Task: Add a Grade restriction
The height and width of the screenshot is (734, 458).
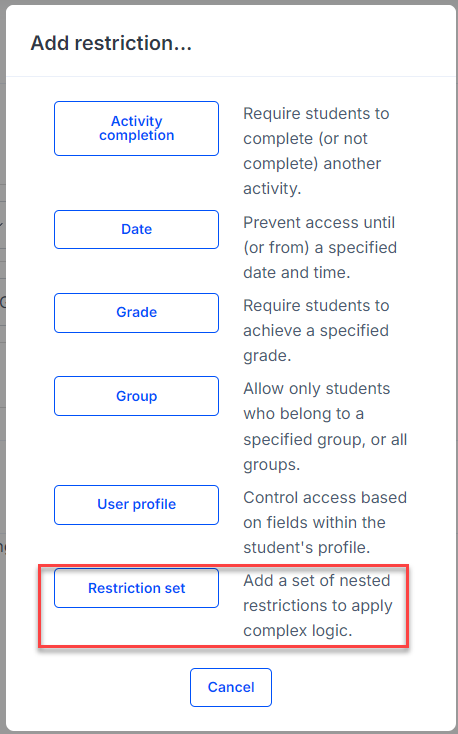Action: [136, 313]
